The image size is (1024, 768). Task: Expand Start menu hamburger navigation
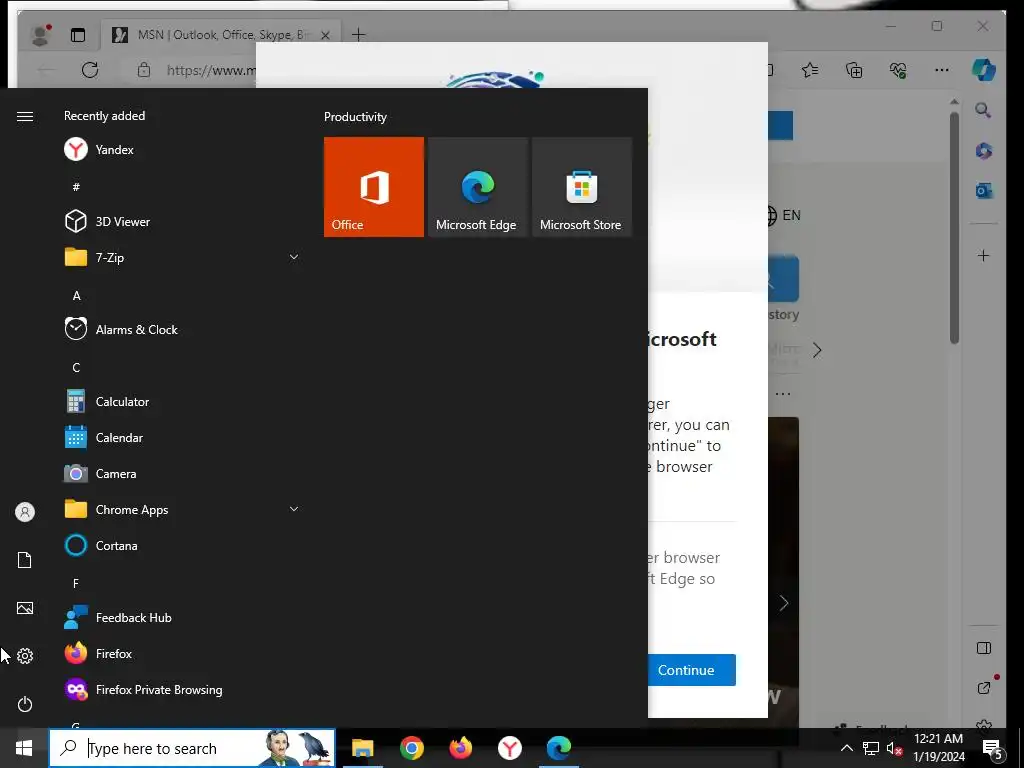[x=25, y=116]
